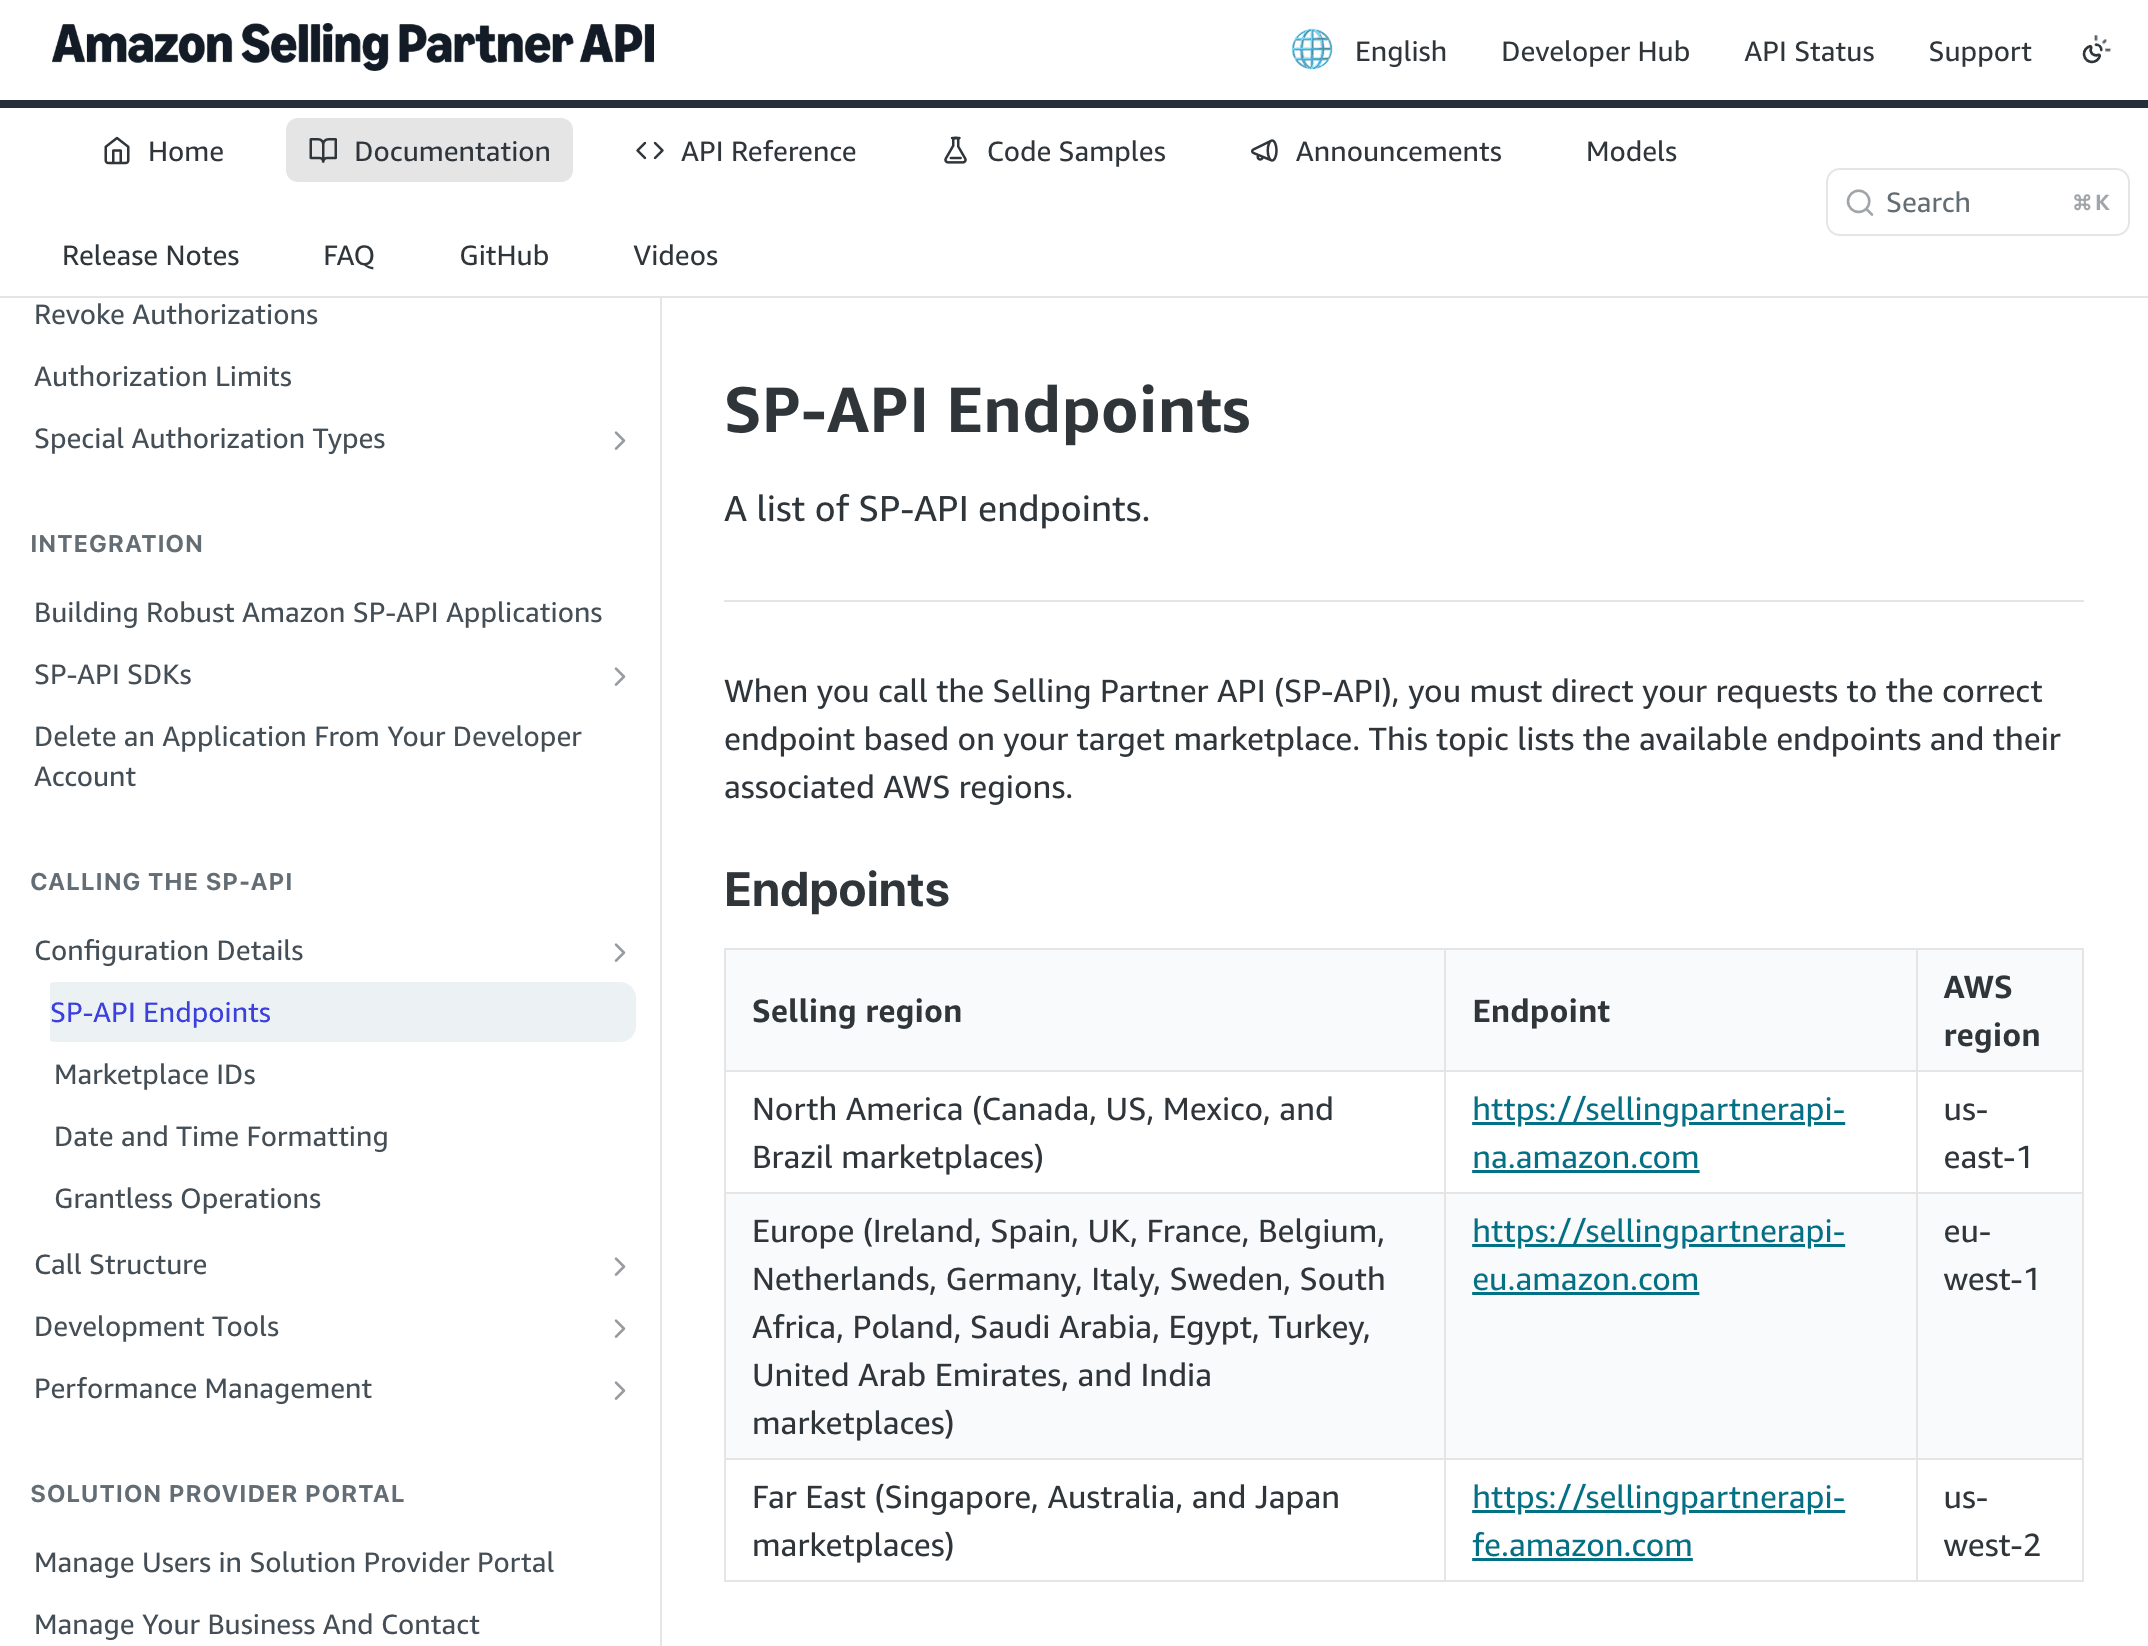Click the Home house icon

[117, 151]
